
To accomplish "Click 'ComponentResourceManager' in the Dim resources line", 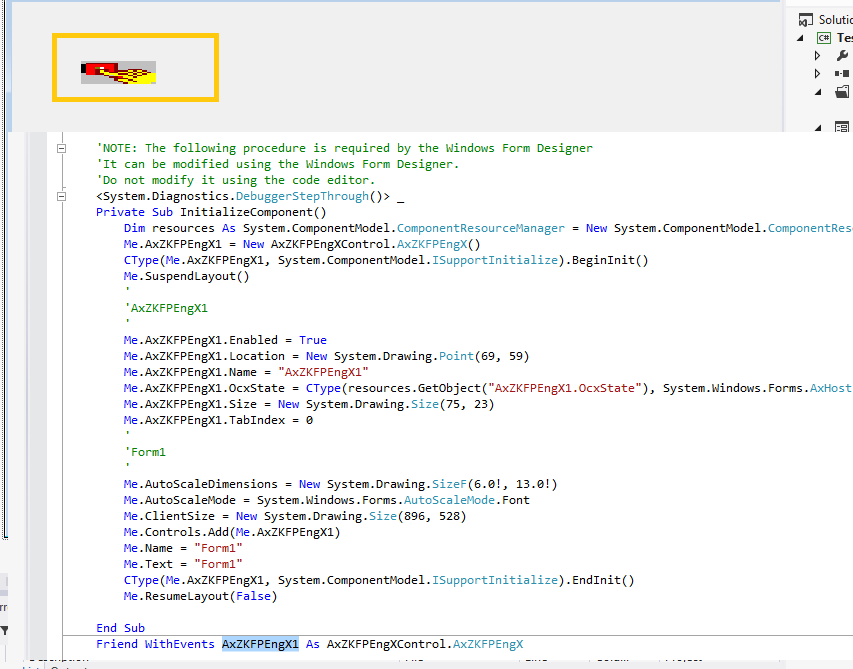I will (481, 228).
